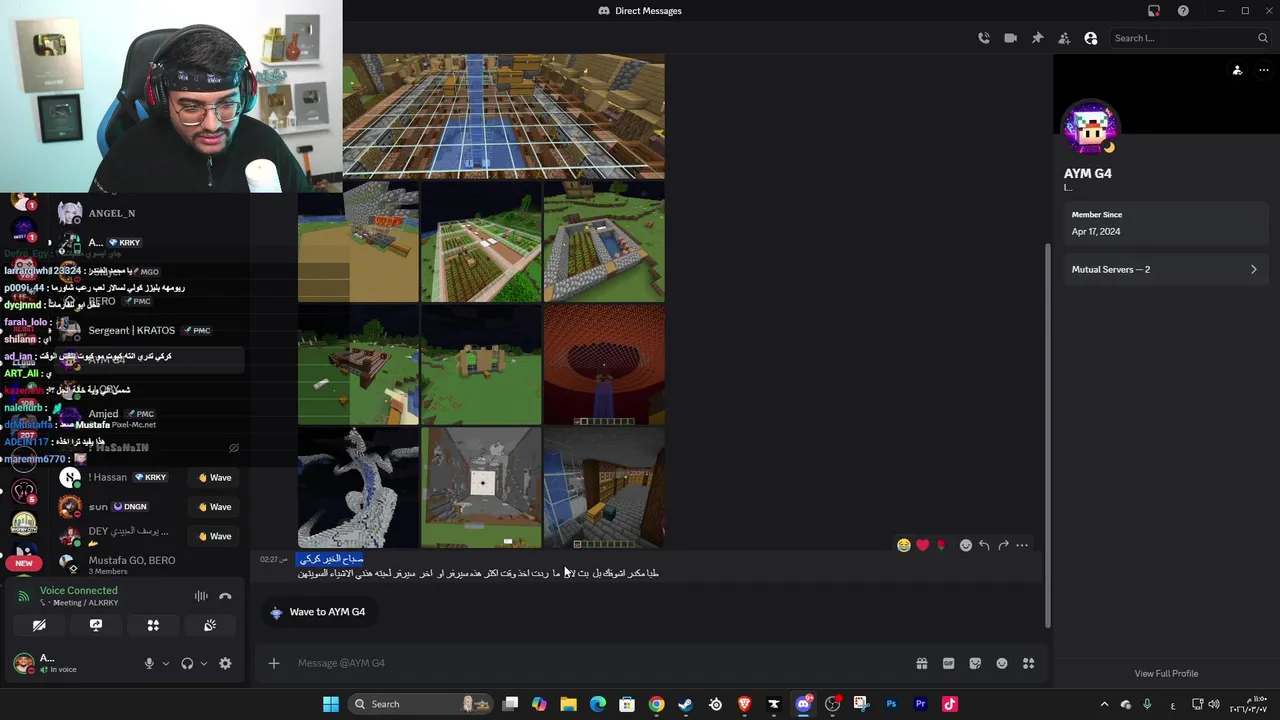1280x720 pixels.
Task: Wave at ! Hassan
Action: (215, 478)
